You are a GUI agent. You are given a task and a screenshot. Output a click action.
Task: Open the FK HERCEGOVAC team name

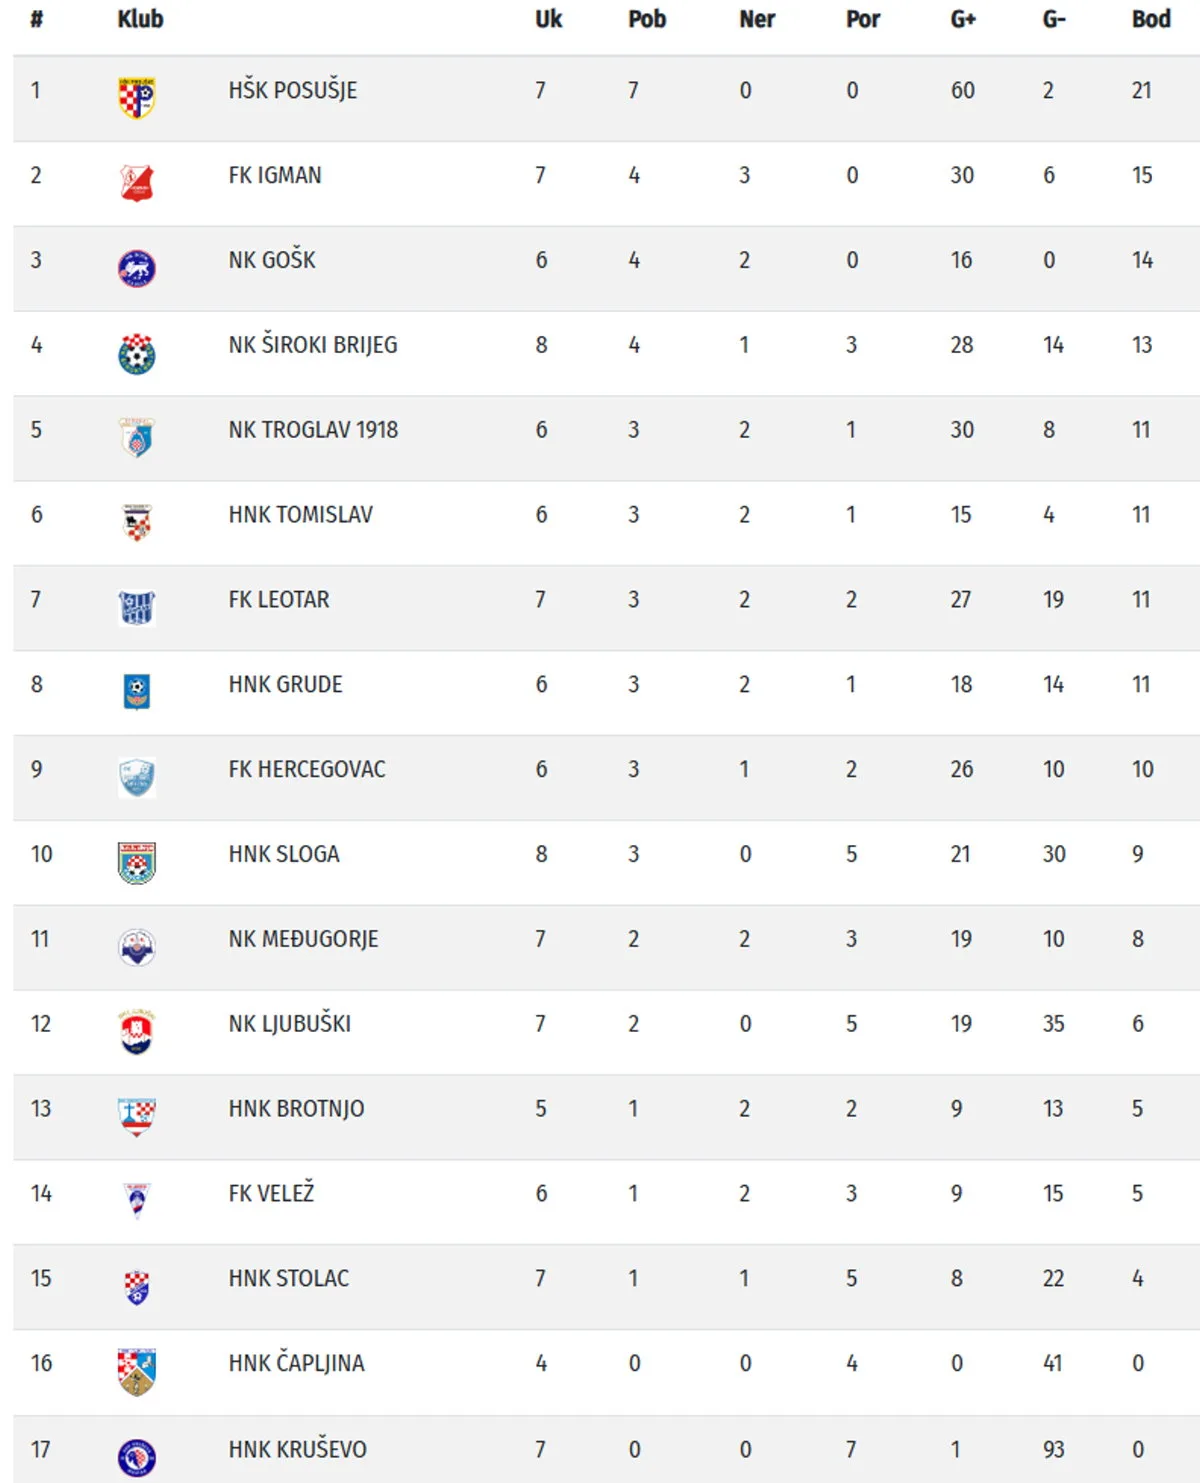point(306,769)
